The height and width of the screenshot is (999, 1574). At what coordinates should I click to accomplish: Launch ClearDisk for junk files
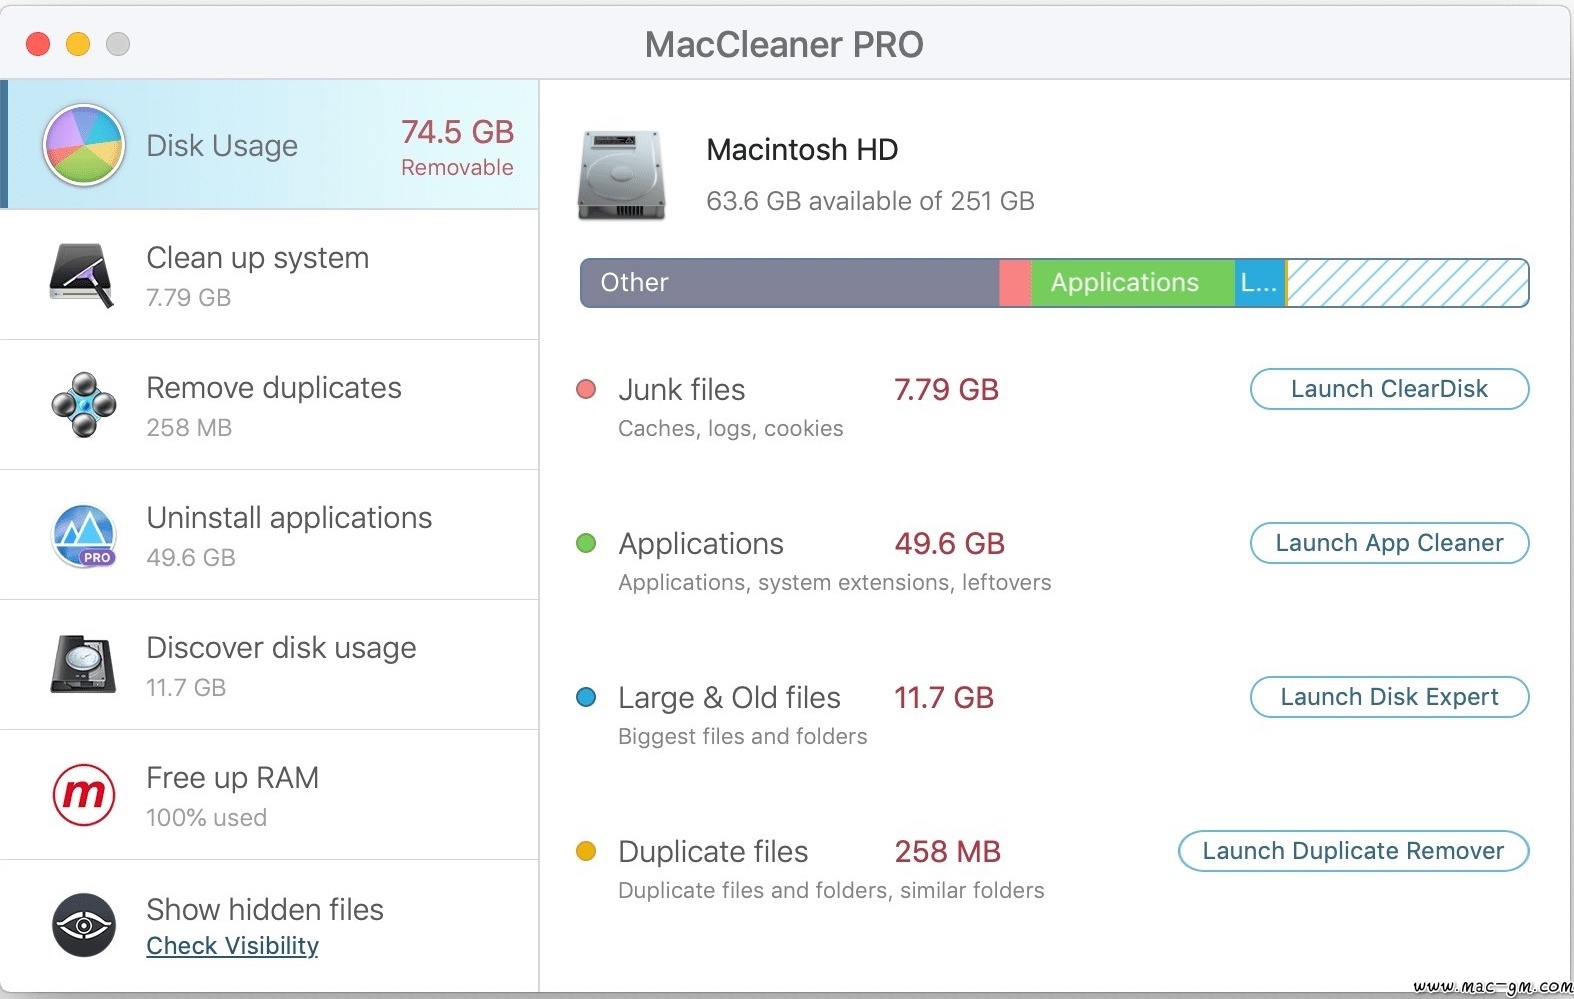coord(1389,389)
